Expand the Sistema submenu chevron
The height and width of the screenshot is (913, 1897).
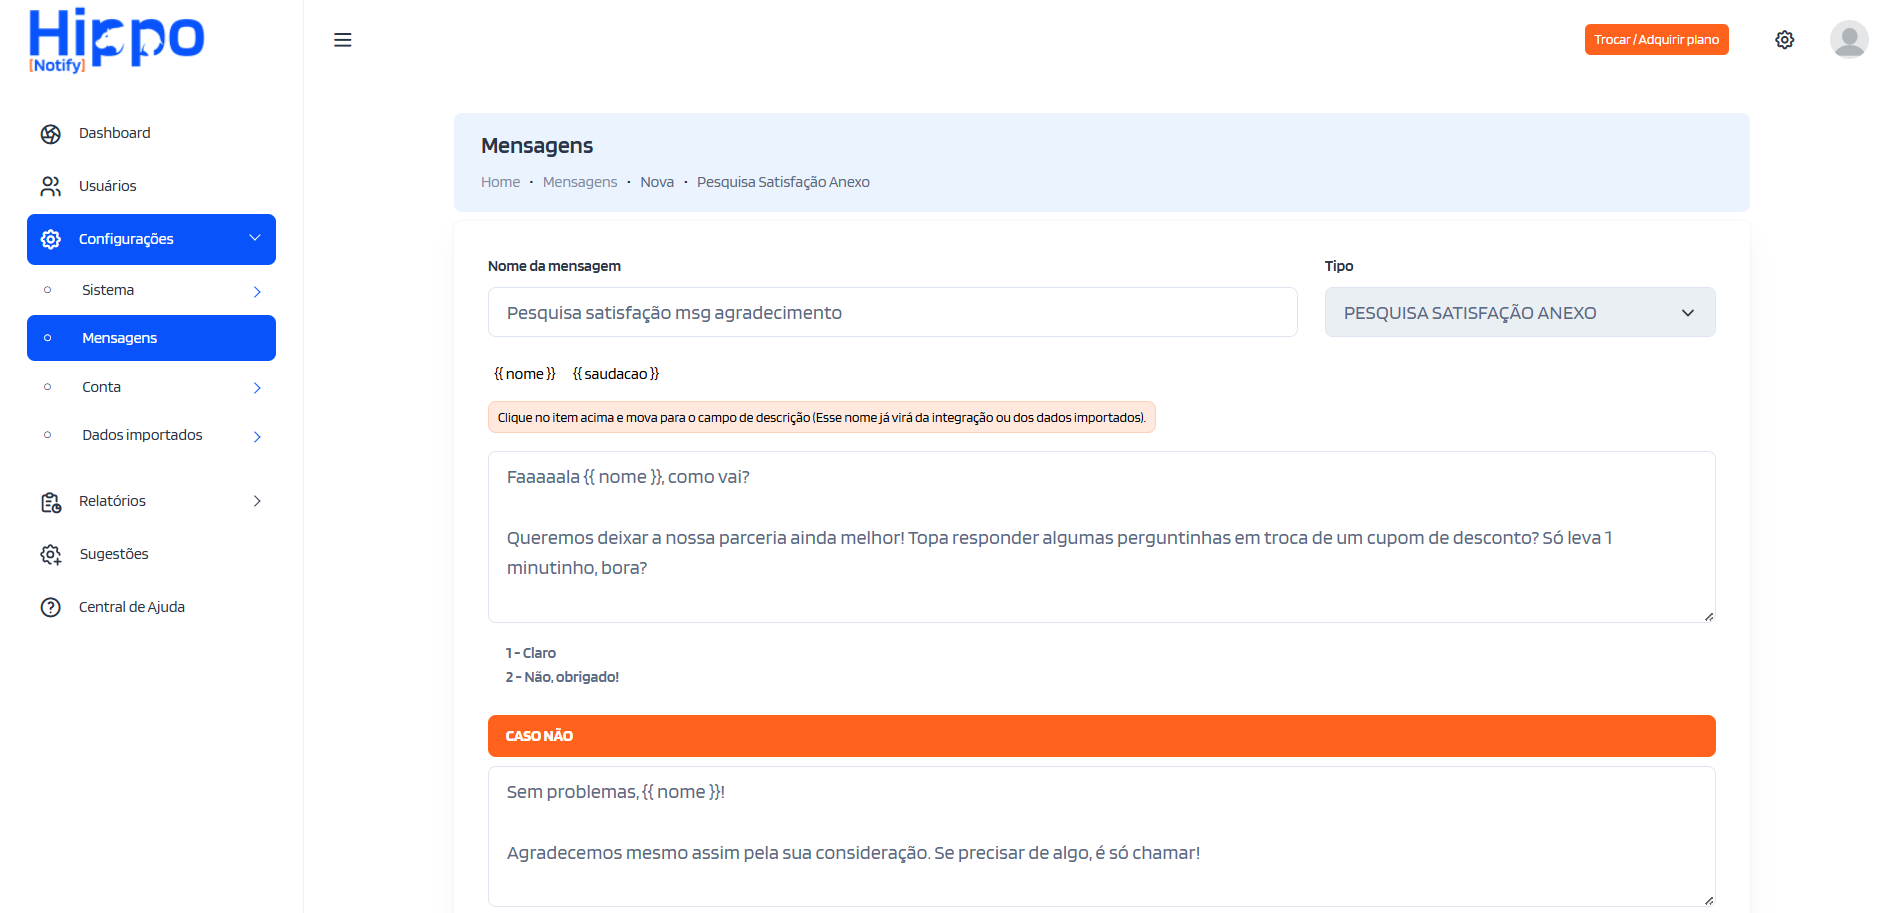coord(257,291)
